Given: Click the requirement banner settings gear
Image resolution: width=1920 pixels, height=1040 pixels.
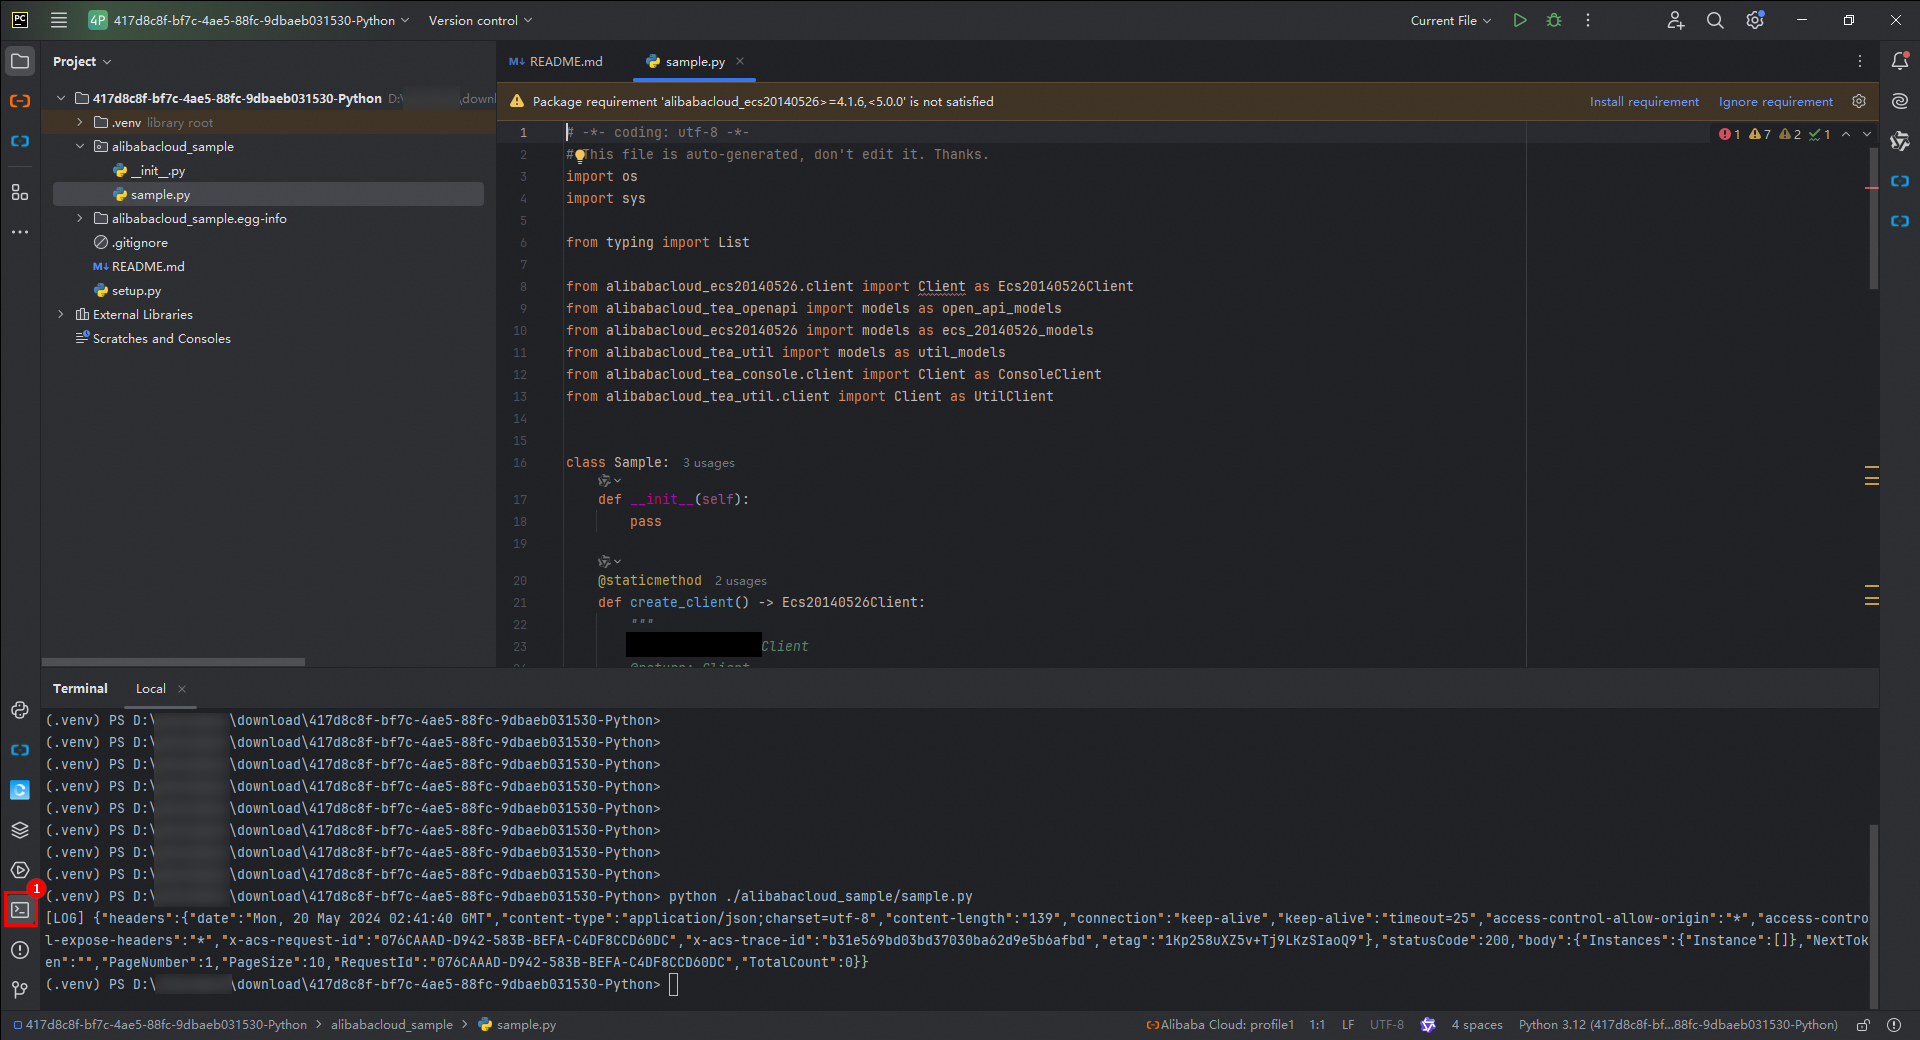Looking at the screenshot, I should pos(1859,101).
